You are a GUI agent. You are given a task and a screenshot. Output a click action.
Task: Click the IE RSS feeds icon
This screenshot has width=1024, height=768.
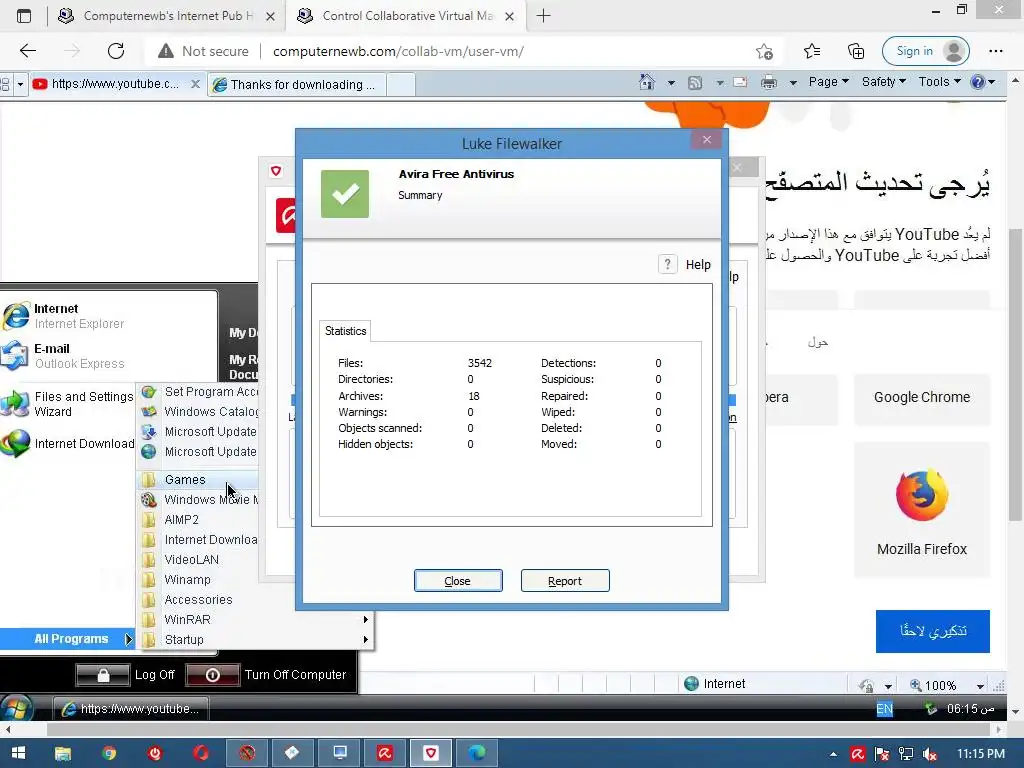pos(695,83)
